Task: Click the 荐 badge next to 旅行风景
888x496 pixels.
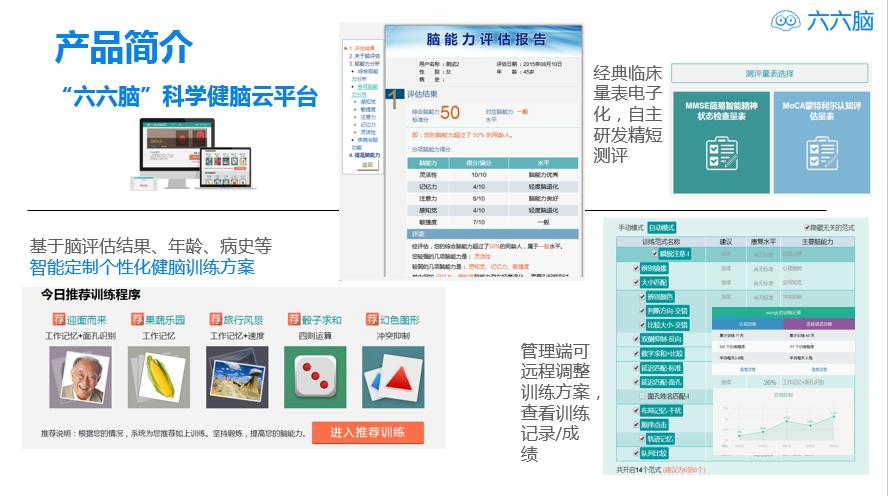Action: pyautogui.click(x=215, y=319)
